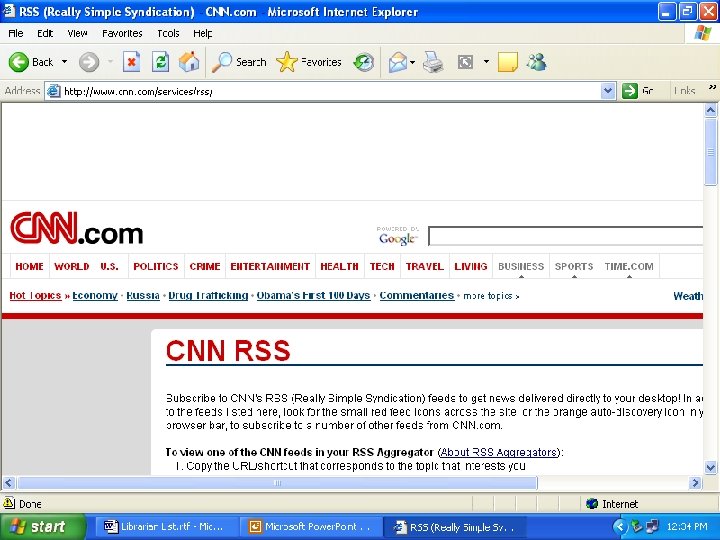The image size is (720, 540).
Task: Open the TECH section tab
Action: pyautogui.click(x=382, y=266)
